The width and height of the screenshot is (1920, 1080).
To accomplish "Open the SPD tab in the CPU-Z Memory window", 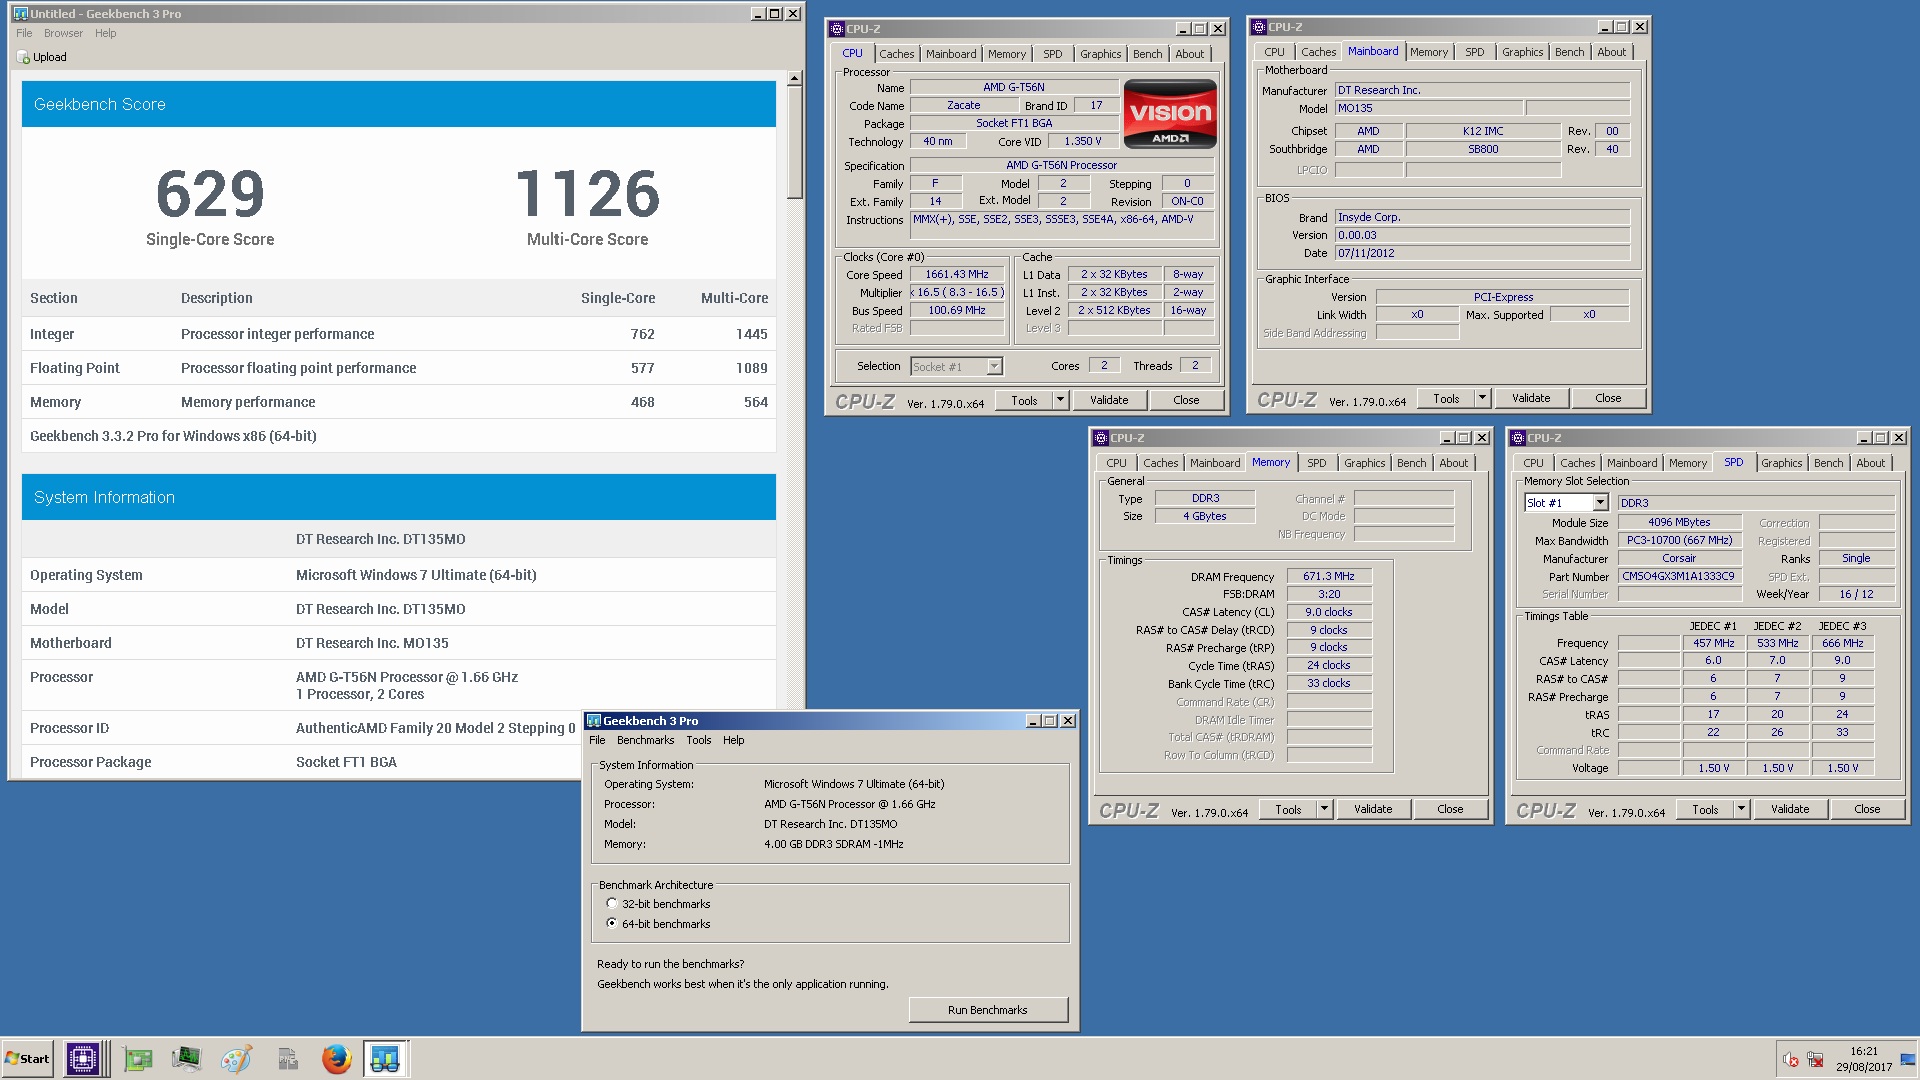I will pos(1317,463).
